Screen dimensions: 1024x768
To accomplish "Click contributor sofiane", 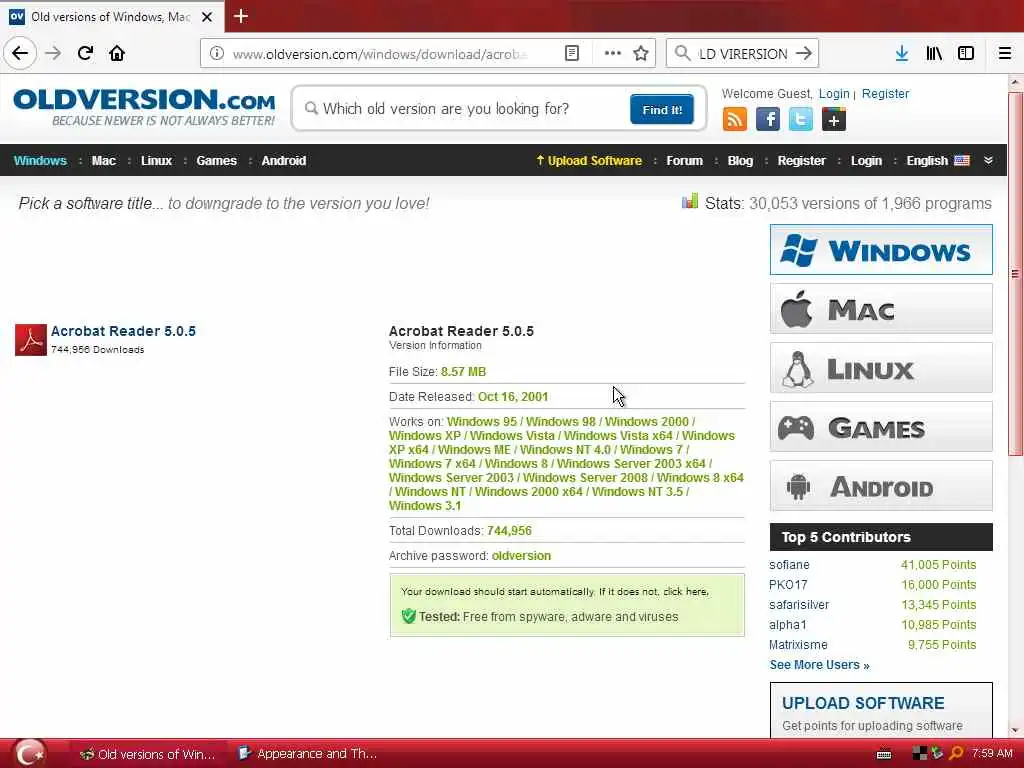I will 789,565.
